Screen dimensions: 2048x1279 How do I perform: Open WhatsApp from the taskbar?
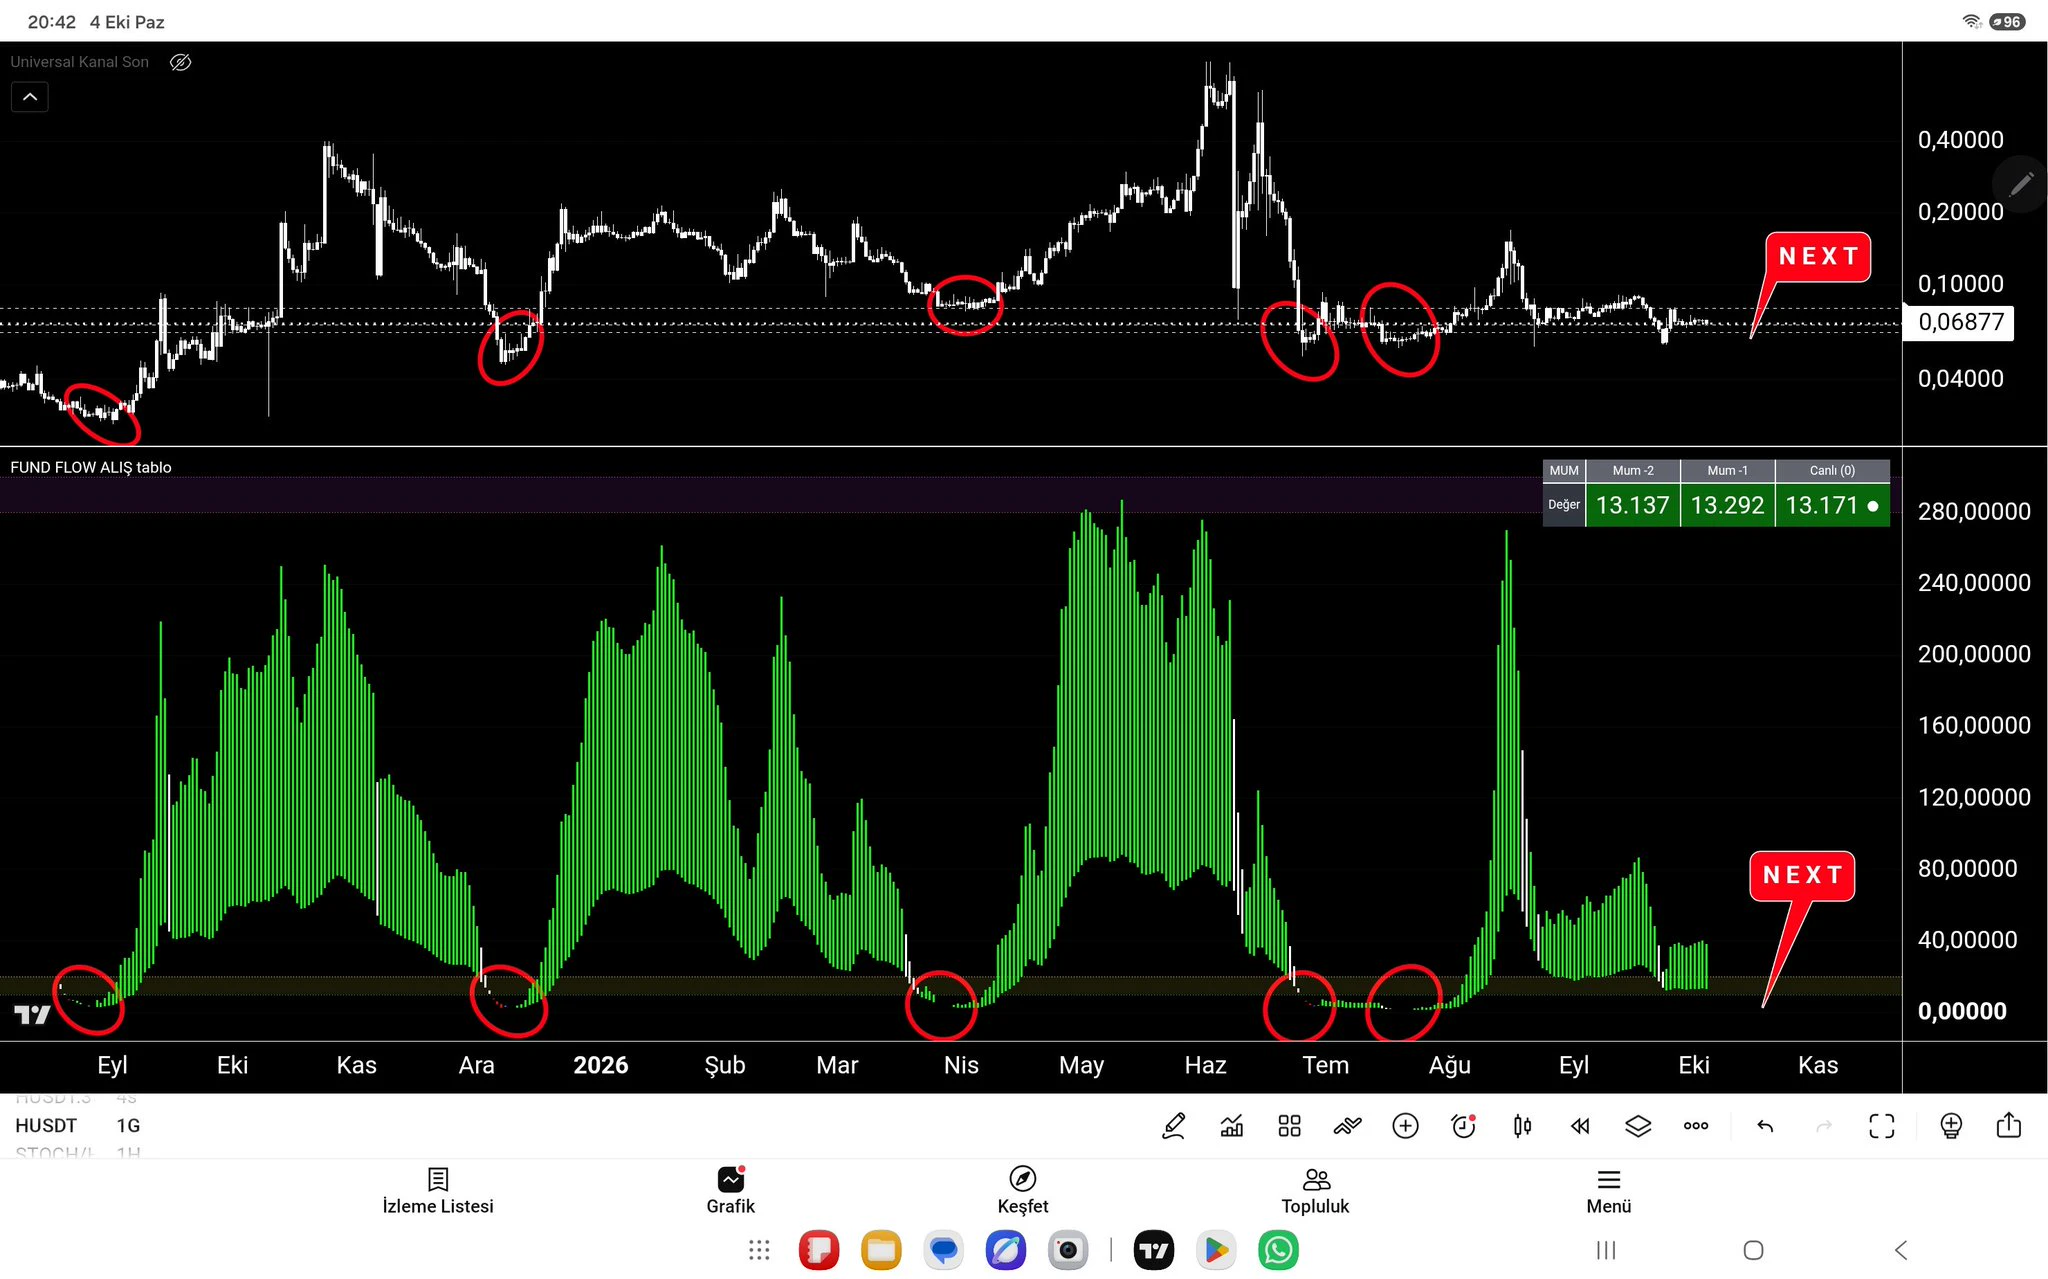pos(1278,1250)
